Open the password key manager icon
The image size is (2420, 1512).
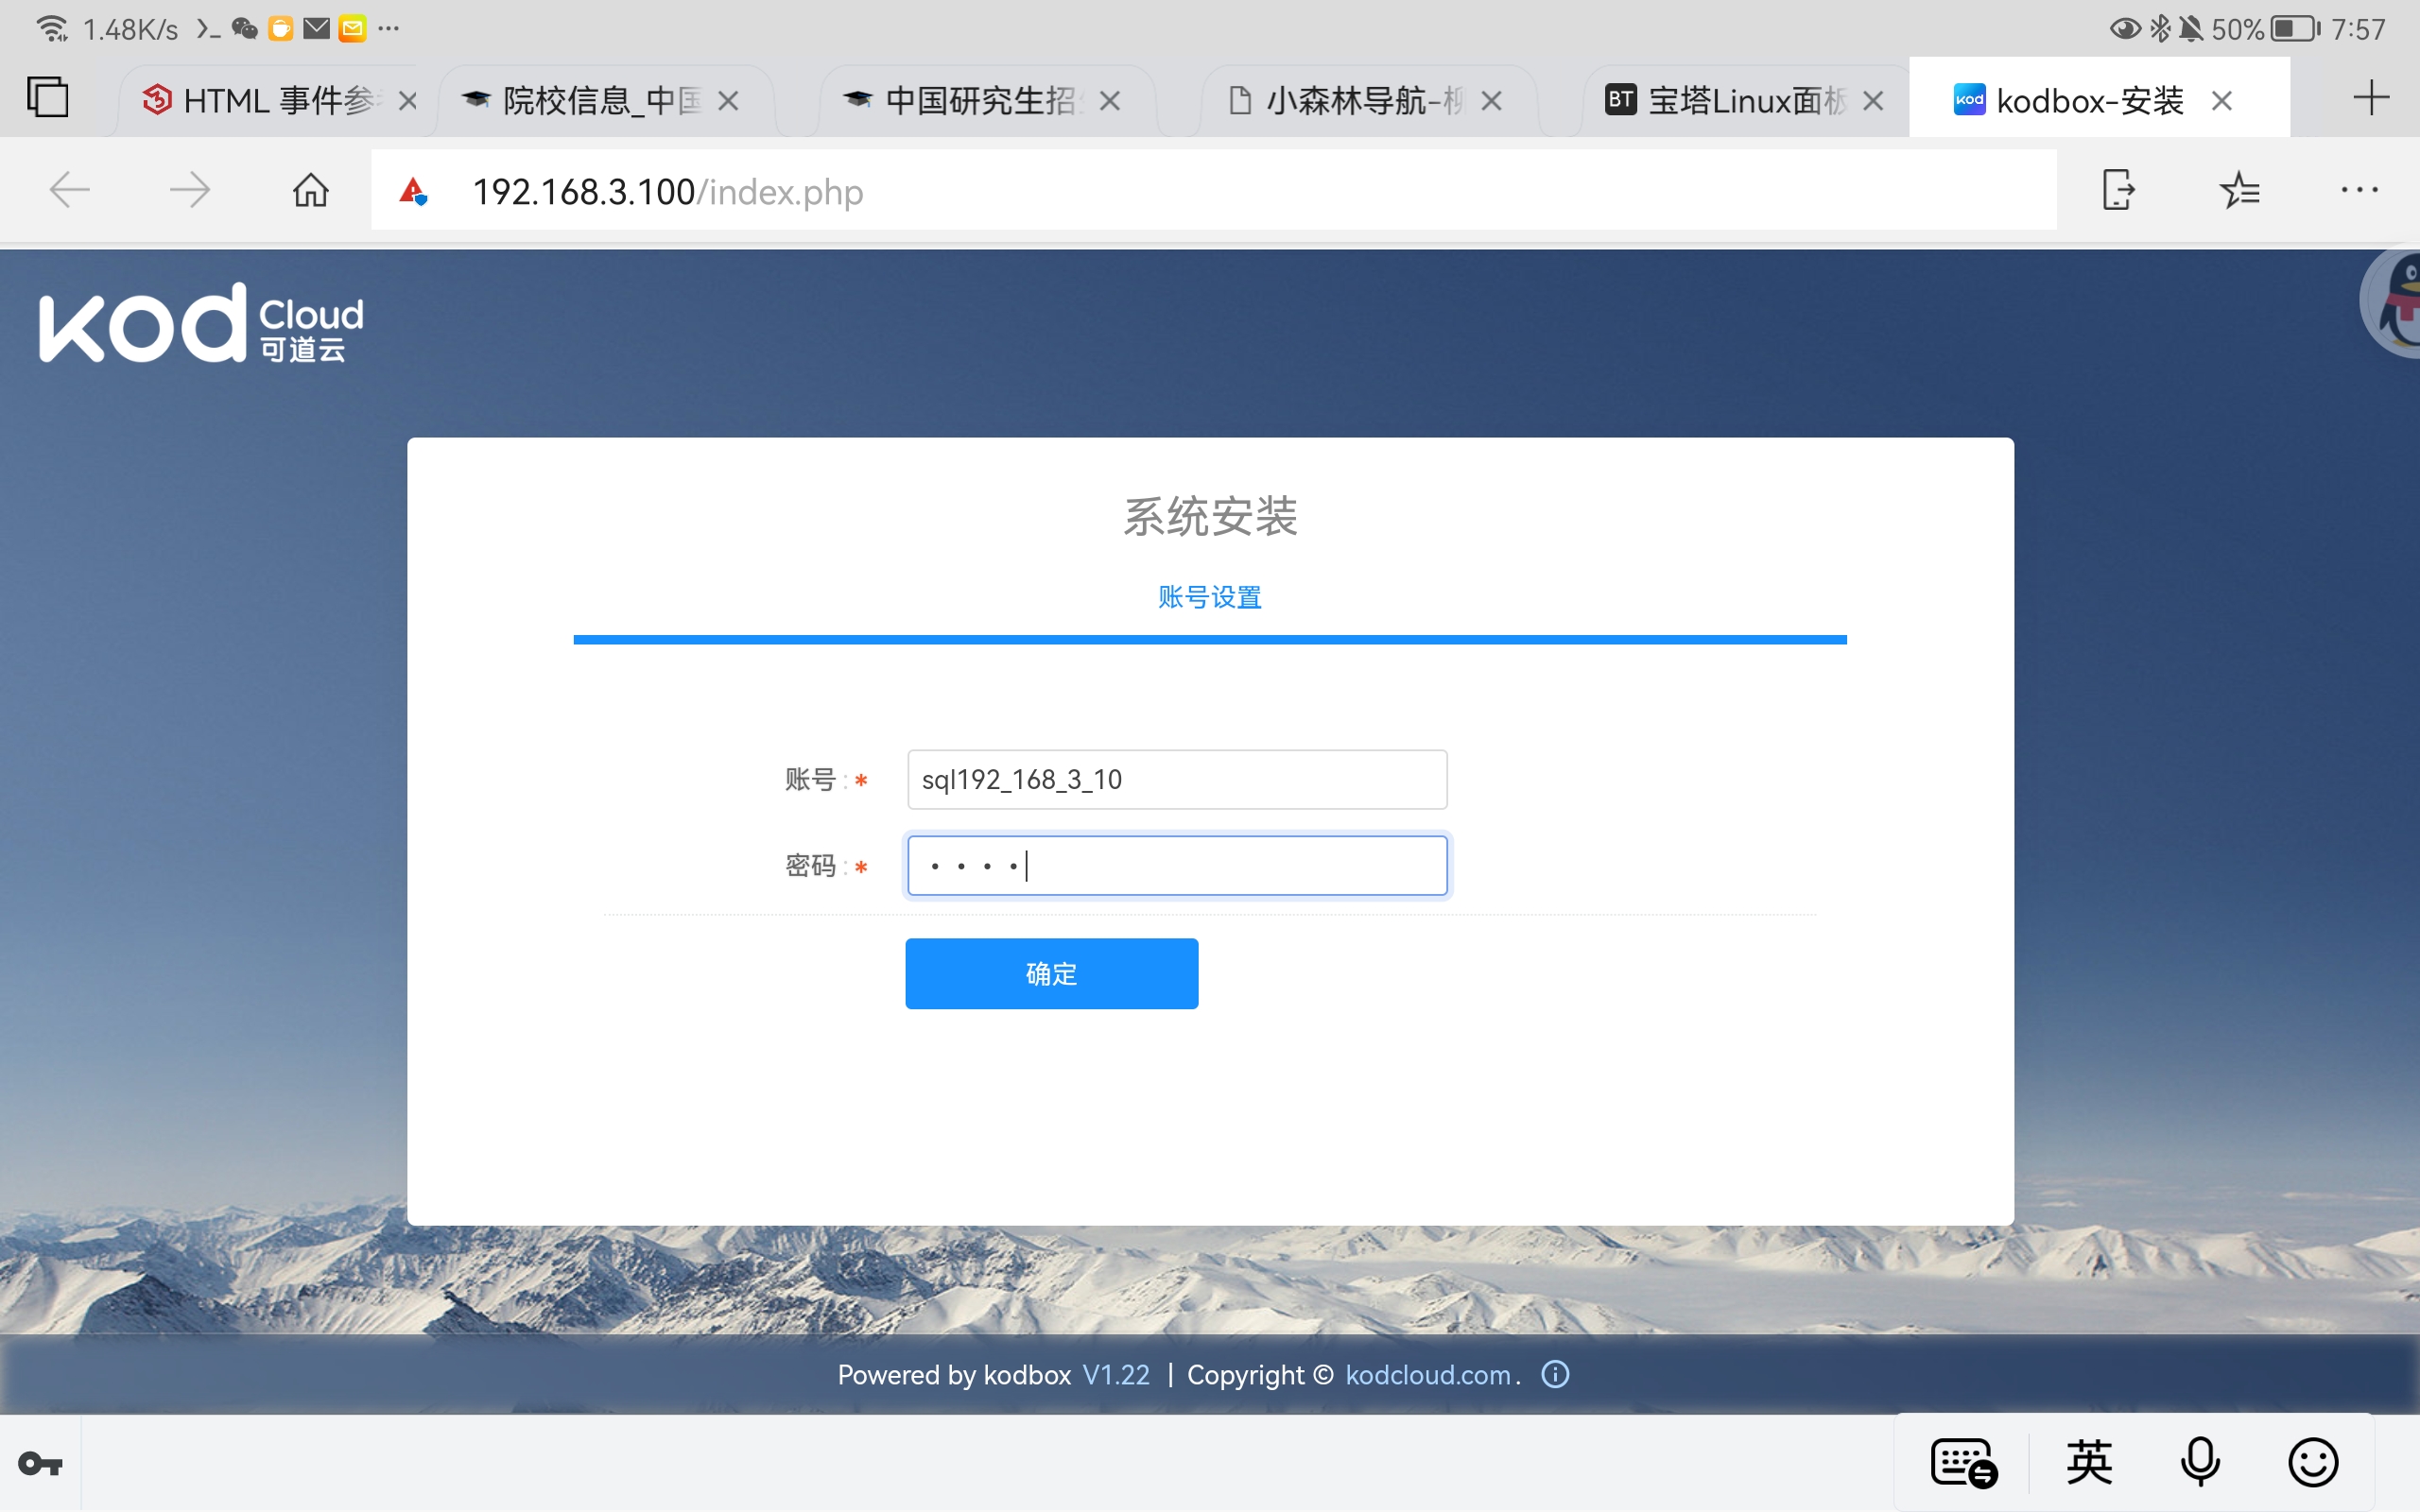tap(41, 1464)
